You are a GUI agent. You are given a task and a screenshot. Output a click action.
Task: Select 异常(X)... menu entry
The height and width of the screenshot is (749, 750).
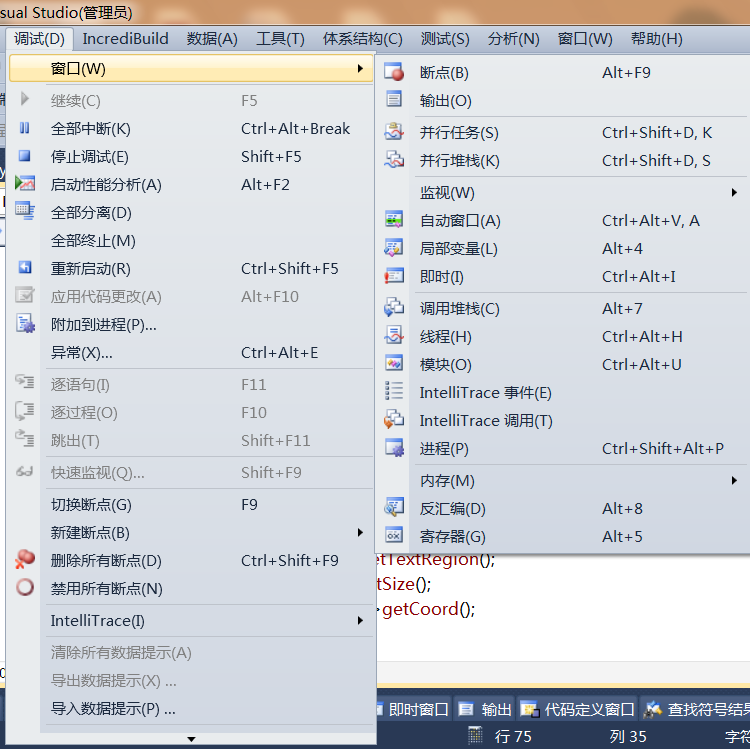[x=191, y=352]
